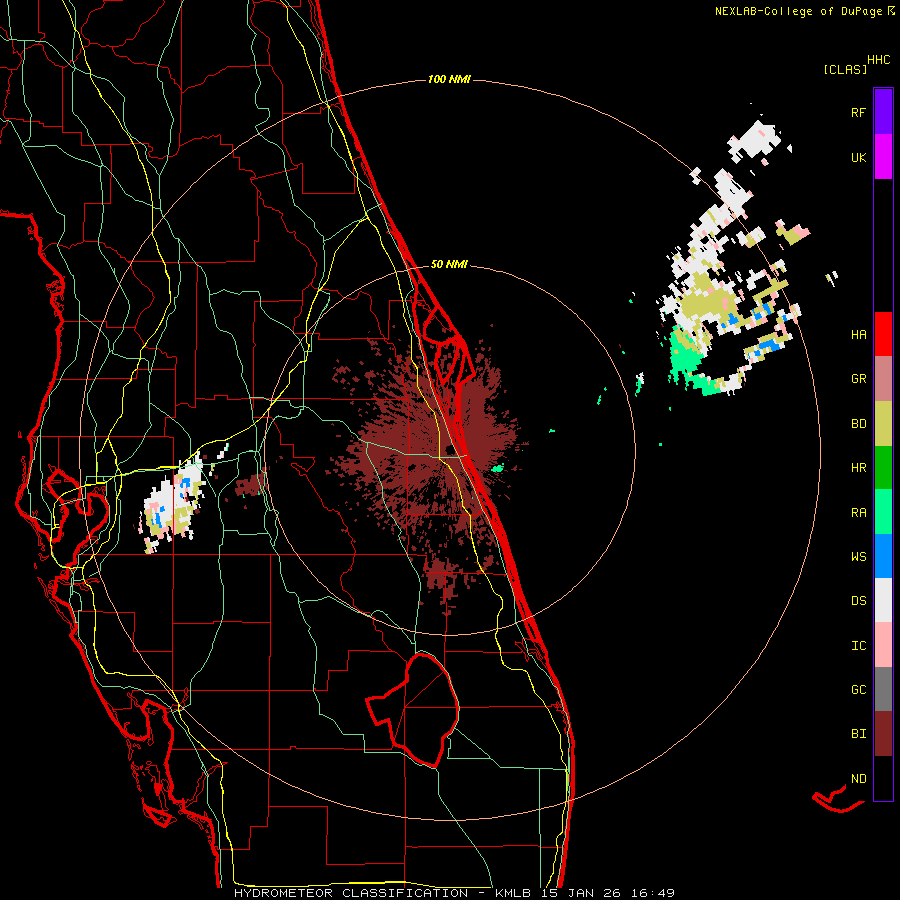Image resolution: width=900 pixels, height=900 pixels.
Task: Click the UK magenta legend swatch
Action: click(x=883, y=157)
